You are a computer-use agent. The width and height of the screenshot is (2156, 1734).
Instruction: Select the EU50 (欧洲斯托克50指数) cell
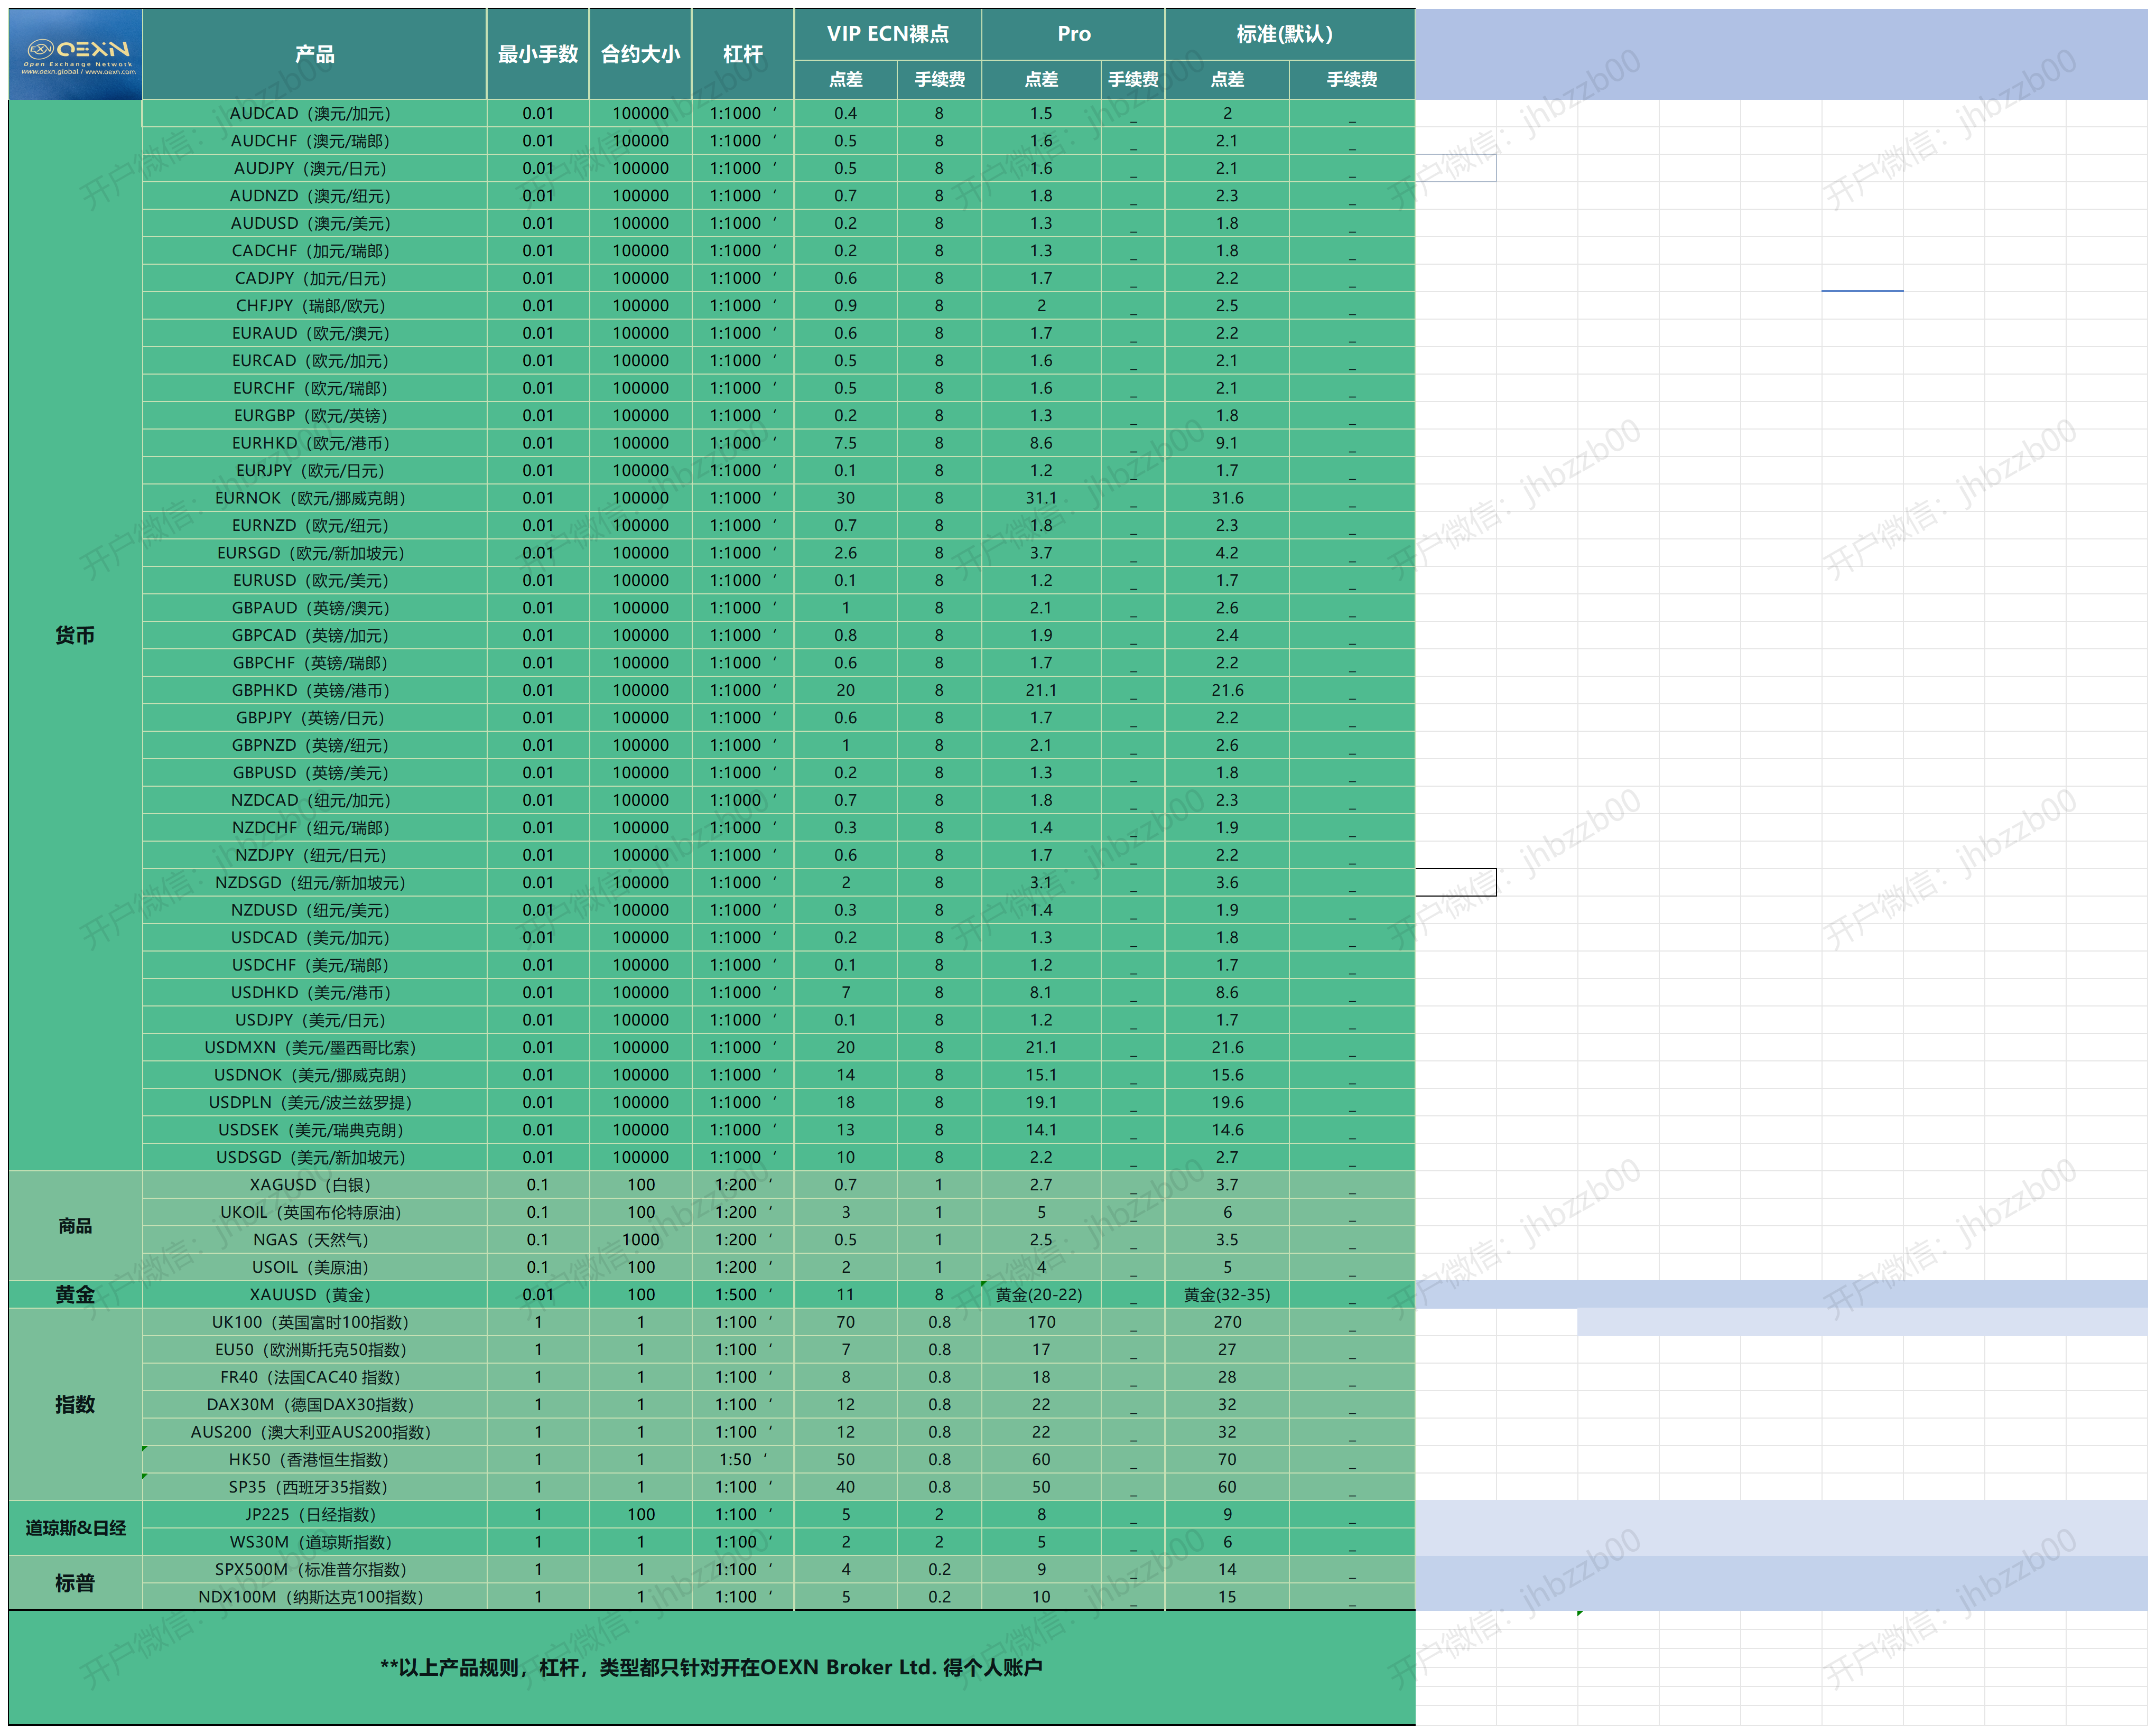tap(314, 1349)
